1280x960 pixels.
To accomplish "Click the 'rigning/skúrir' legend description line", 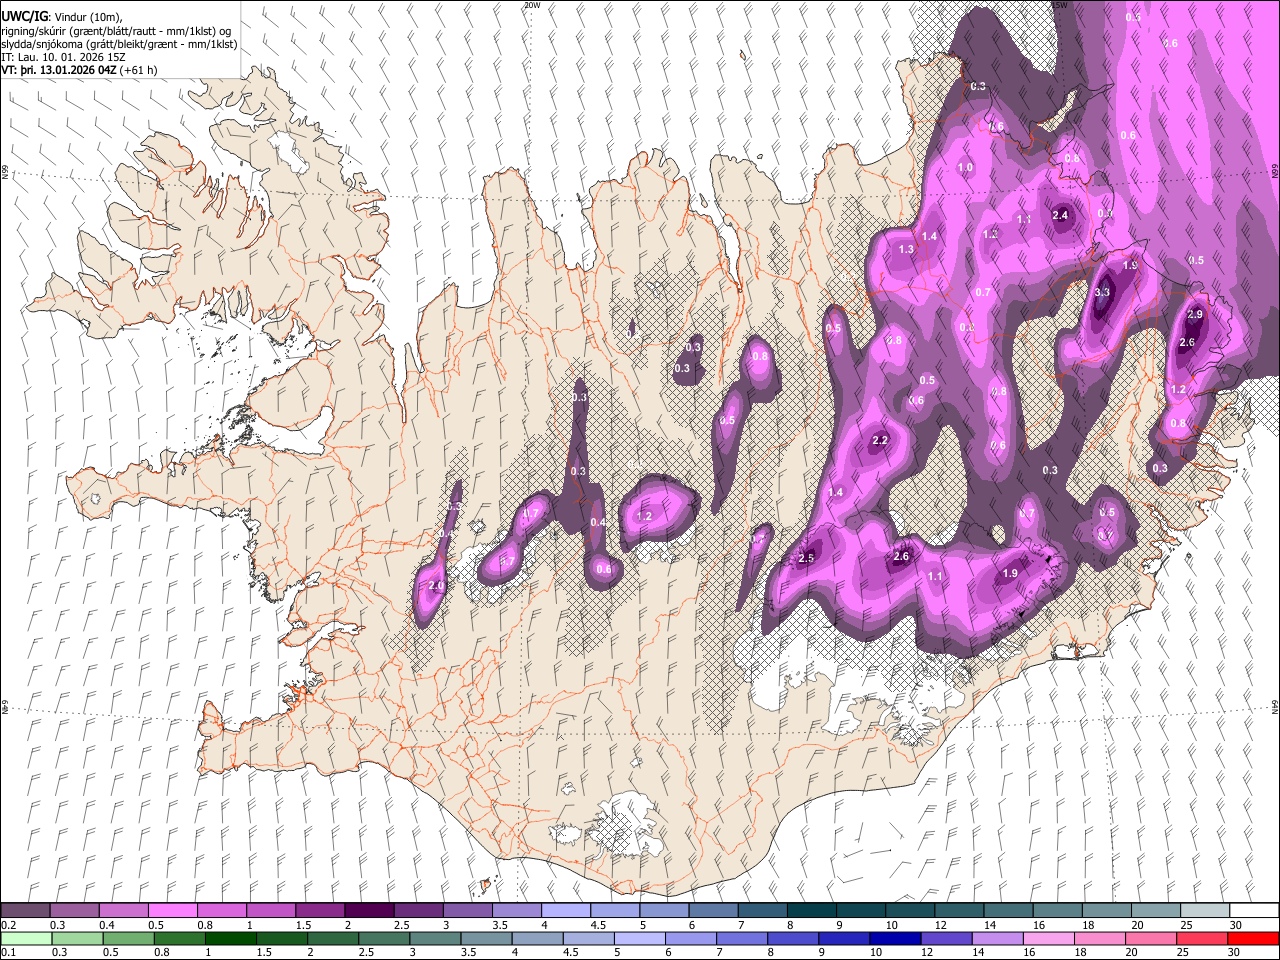I will click(x=117, y=31).
